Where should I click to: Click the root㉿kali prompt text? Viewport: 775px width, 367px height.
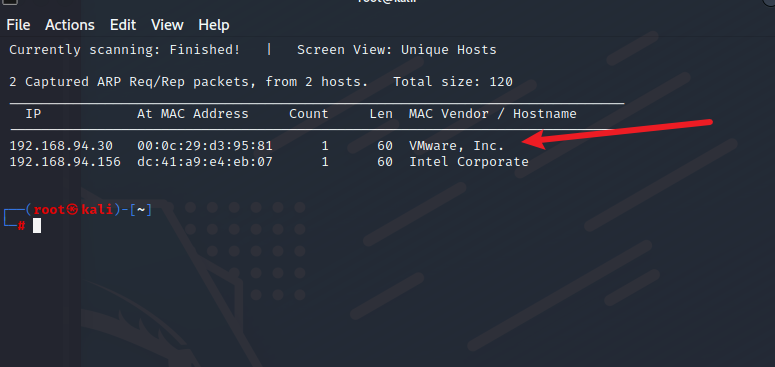pyautogui.click(x=73, y=210)
